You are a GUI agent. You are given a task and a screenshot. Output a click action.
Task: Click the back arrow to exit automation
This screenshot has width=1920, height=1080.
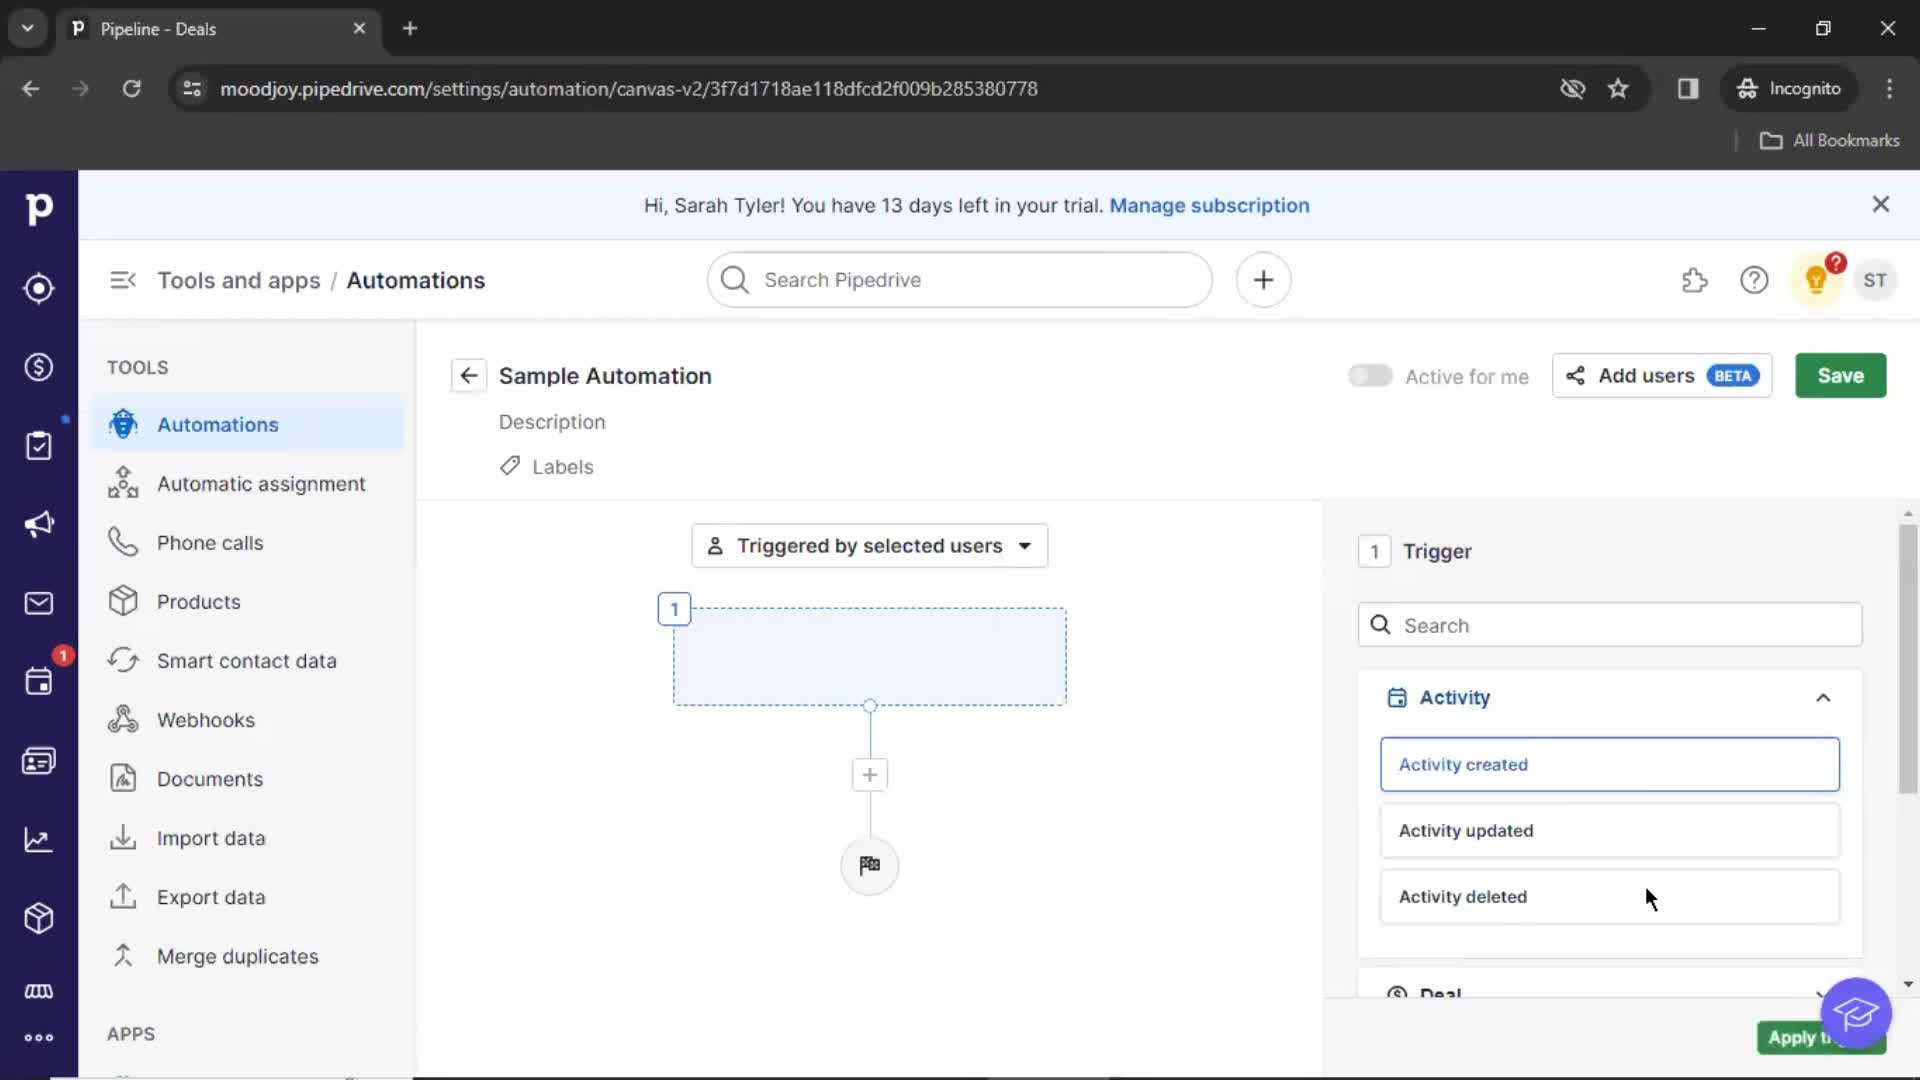click(468, 375)
